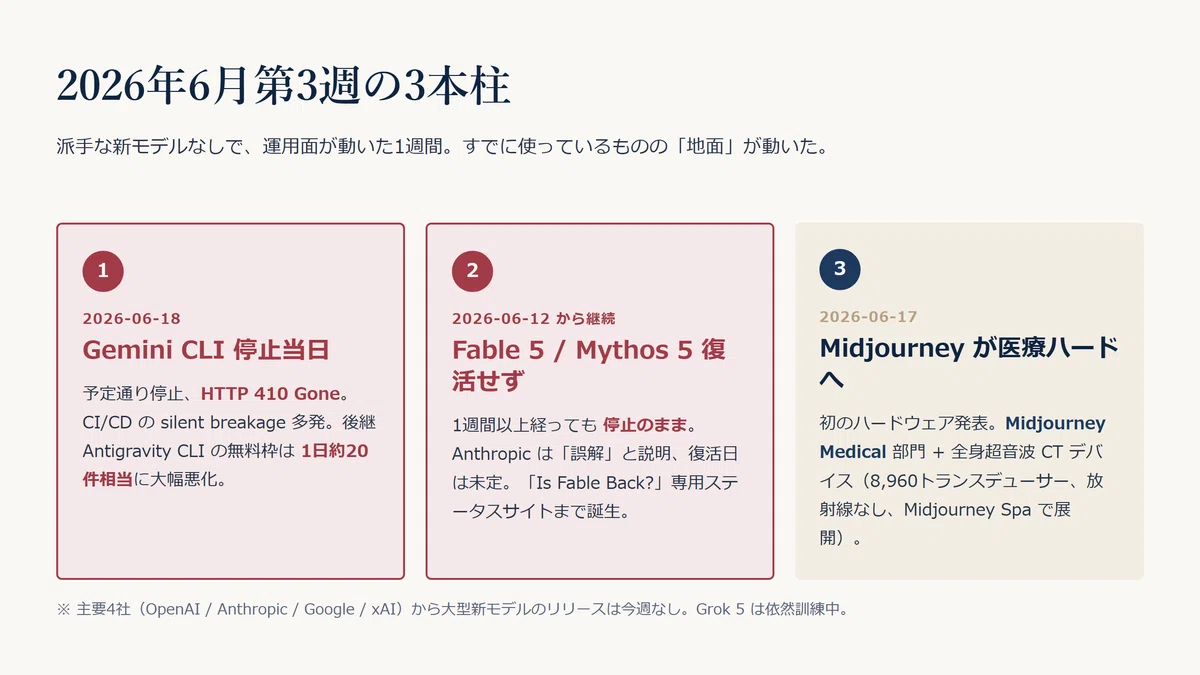Click the navy number 3 badge
The image size is (1200, 675).
tap(840, 268)
